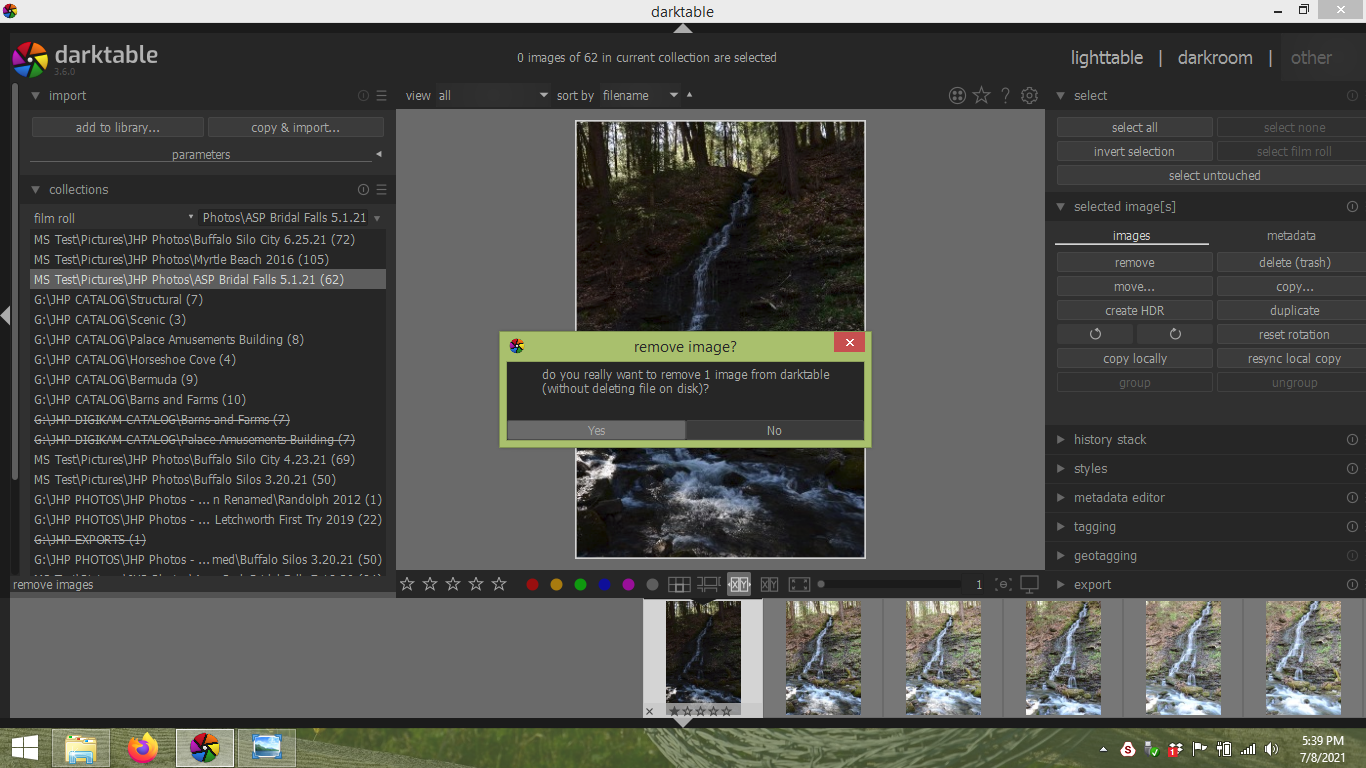Cancel removal with No button

click(774, 430)
